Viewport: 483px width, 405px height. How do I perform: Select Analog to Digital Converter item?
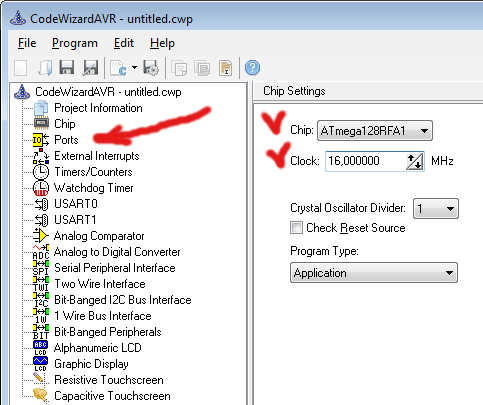[117, 252]
